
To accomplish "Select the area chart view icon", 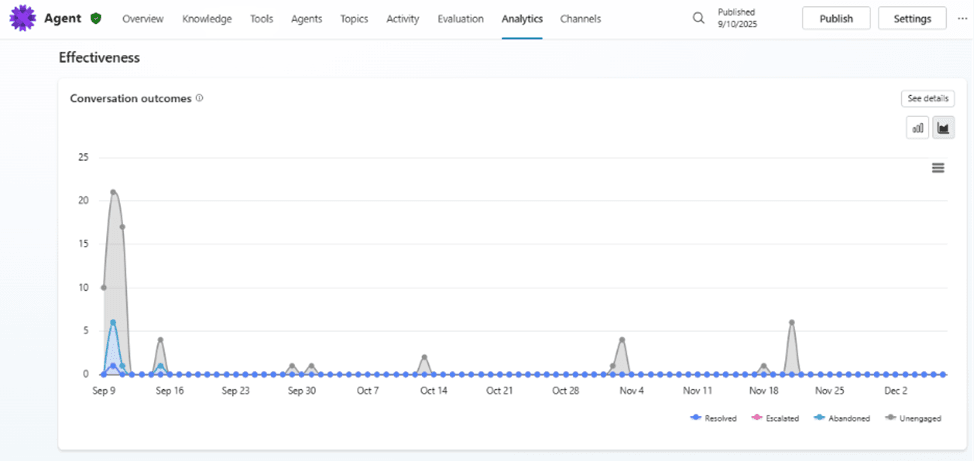I will point(943,128).
